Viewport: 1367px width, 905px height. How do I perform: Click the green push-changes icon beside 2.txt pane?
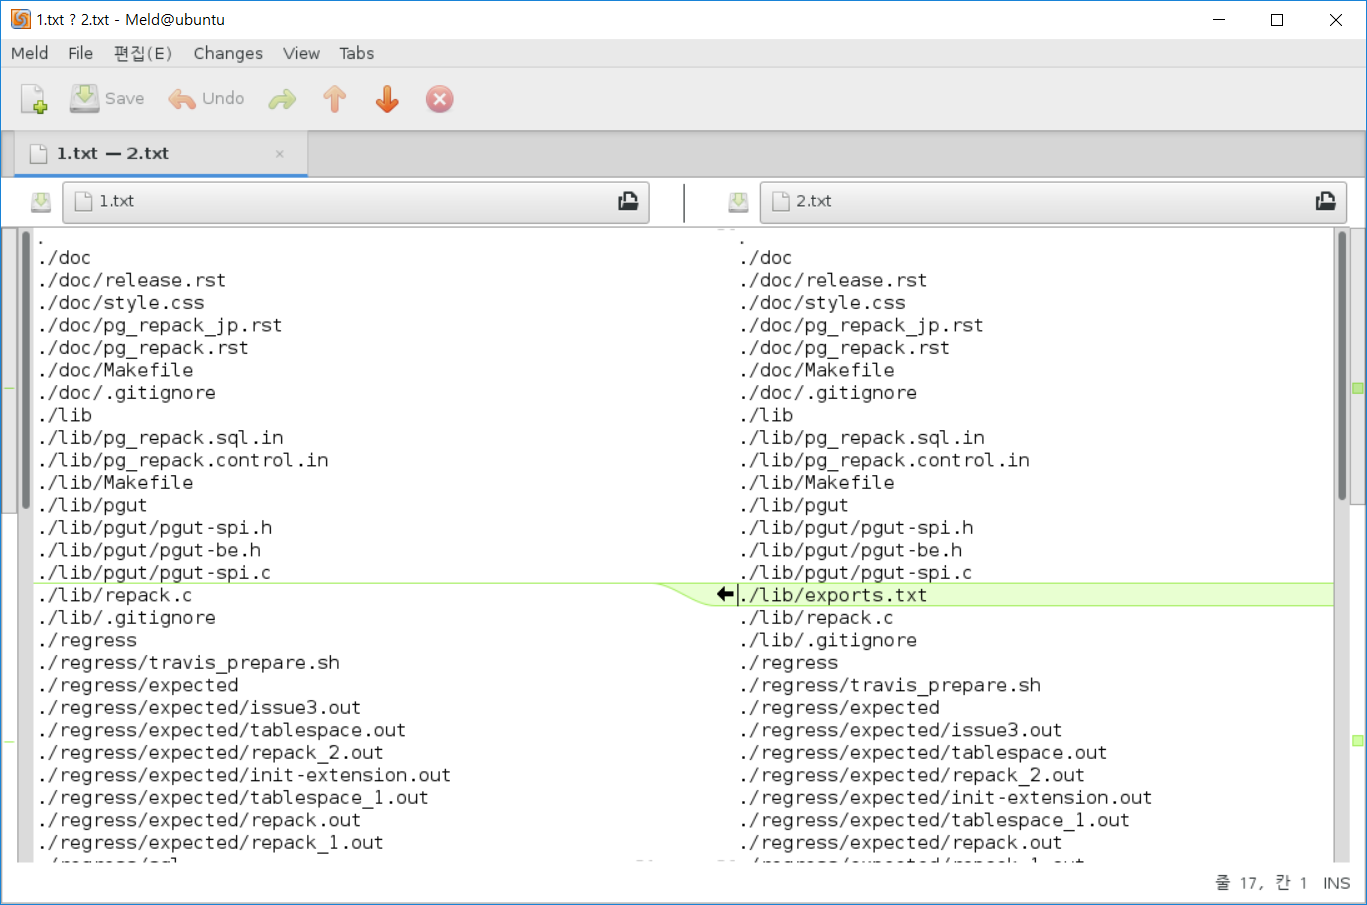[x=737, y=201]
